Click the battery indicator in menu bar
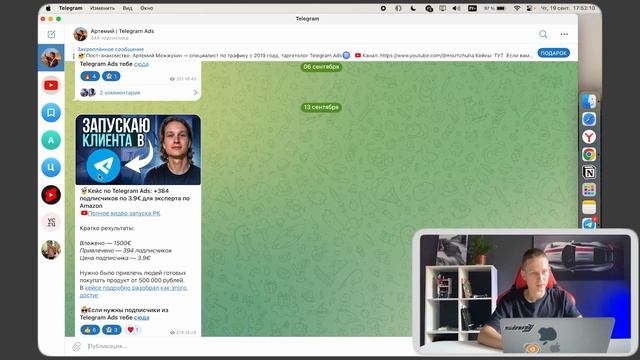Viewport: 640px width, 360px height. [x=495, y=8]
